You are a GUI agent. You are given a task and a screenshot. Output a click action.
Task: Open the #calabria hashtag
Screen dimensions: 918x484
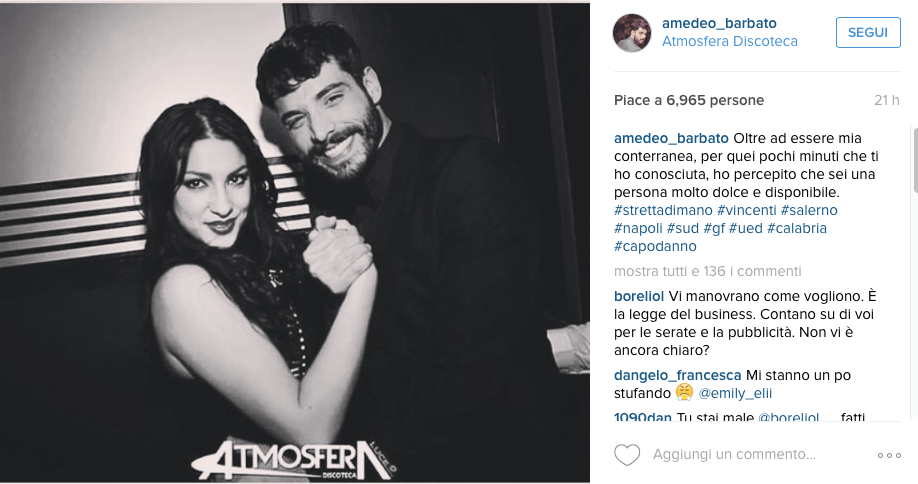(797, 228)
